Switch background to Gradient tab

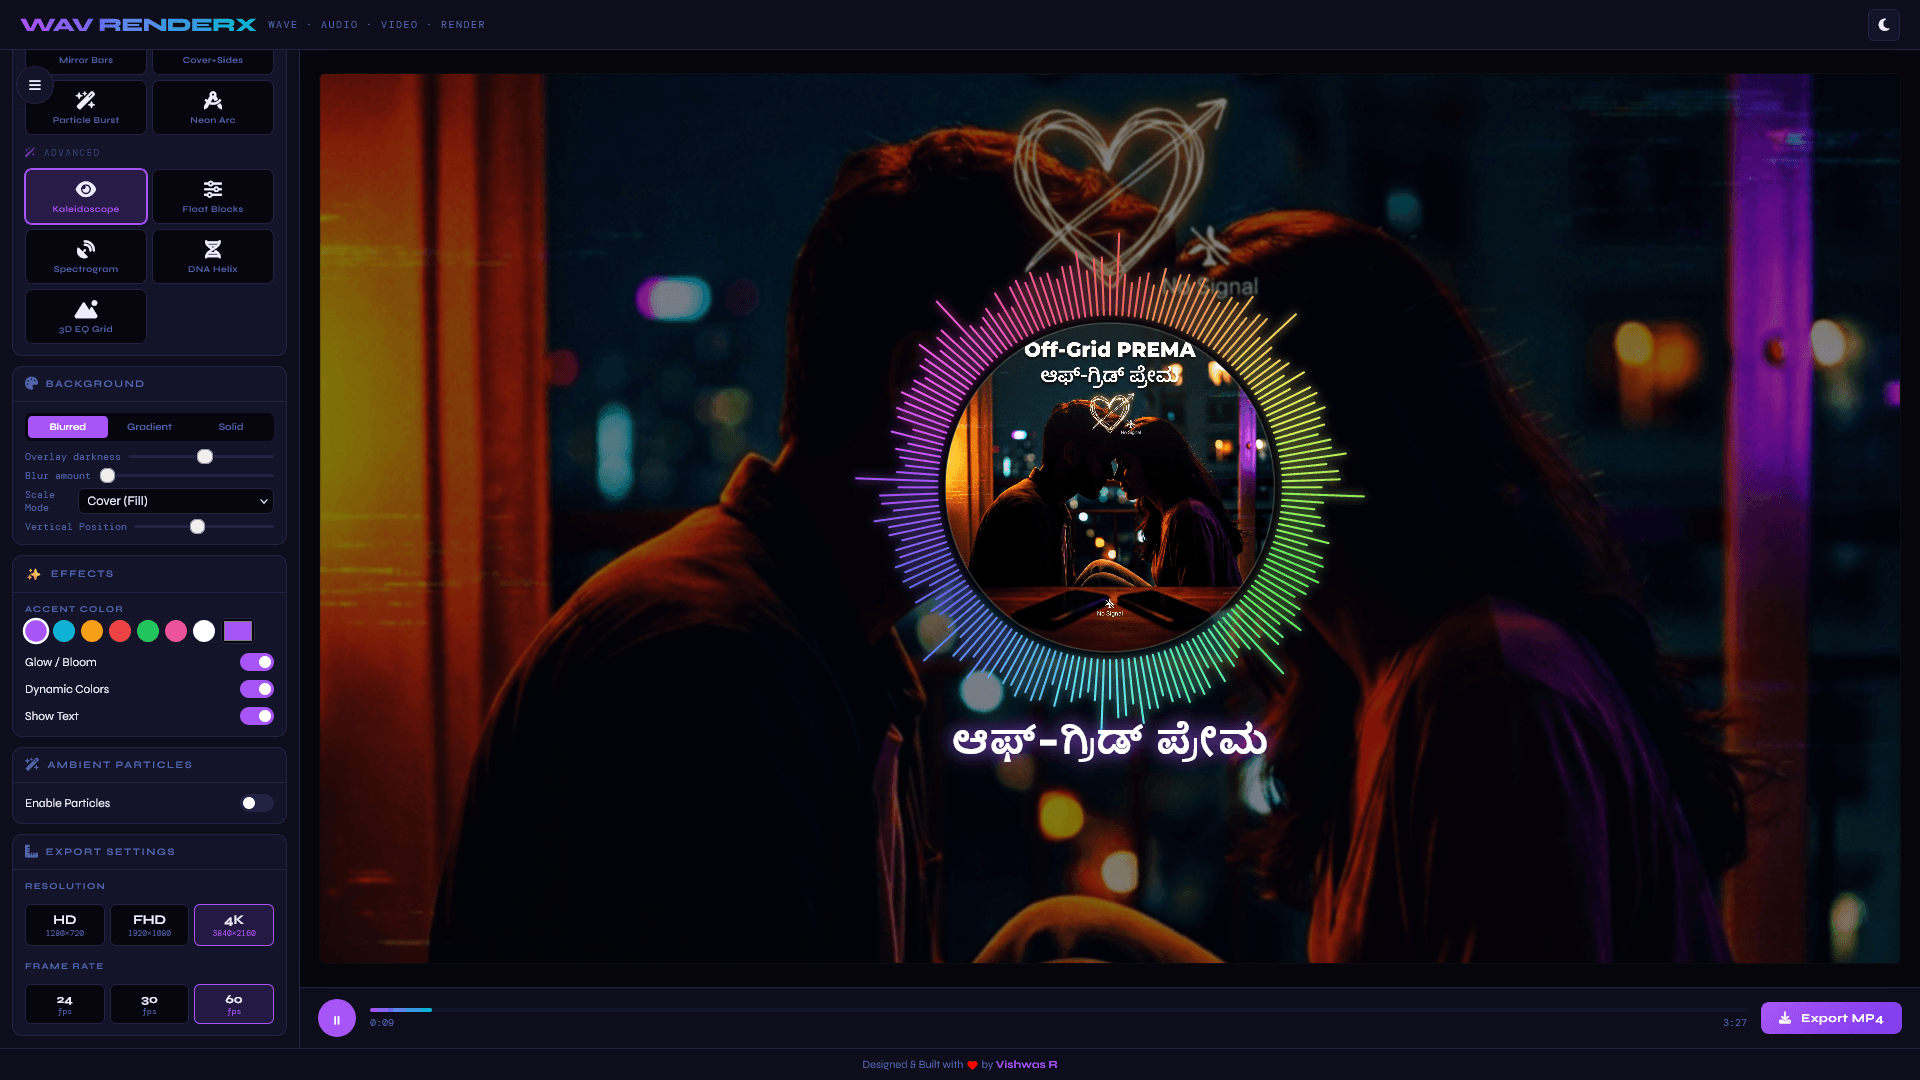coord(149,427)
